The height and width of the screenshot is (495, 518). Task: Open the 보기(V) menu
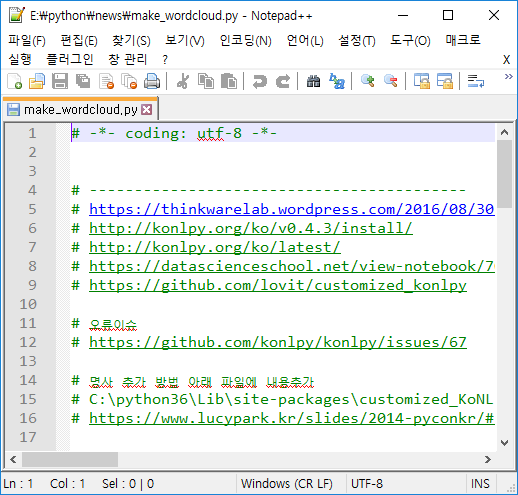click(x=185, y=41)
